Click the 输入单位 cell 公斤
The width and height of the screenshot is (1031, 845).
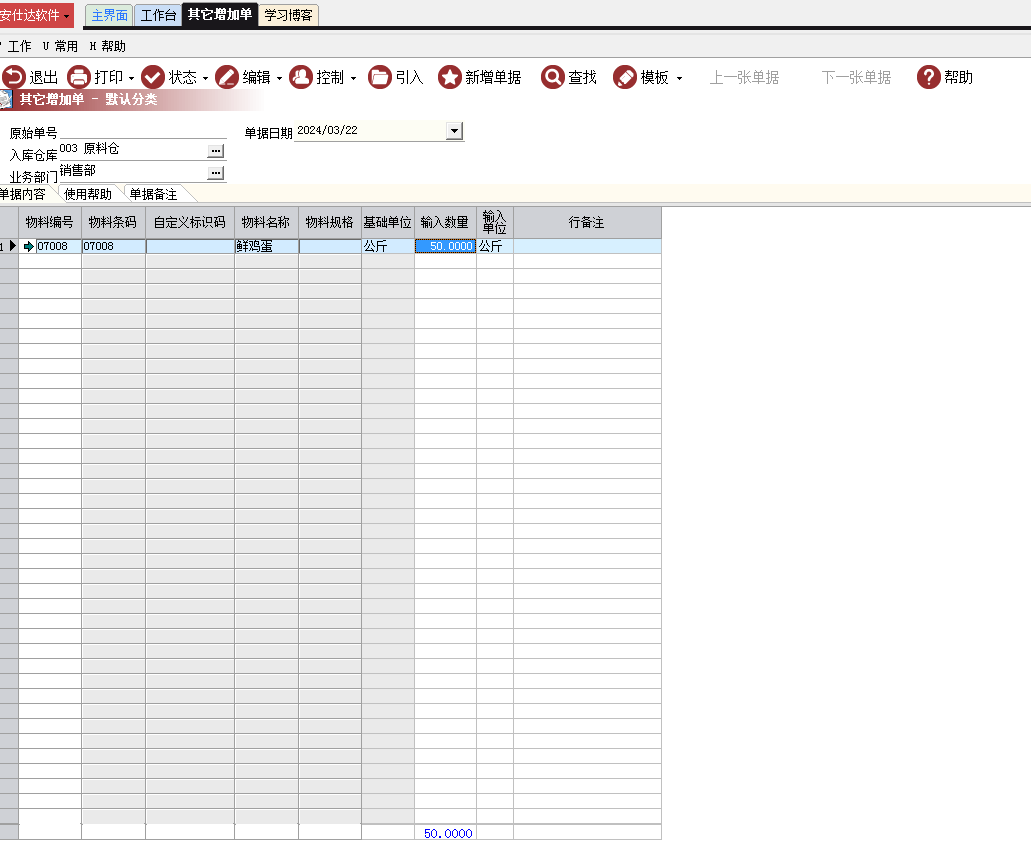pyautogui.click(x=494, y=247)
